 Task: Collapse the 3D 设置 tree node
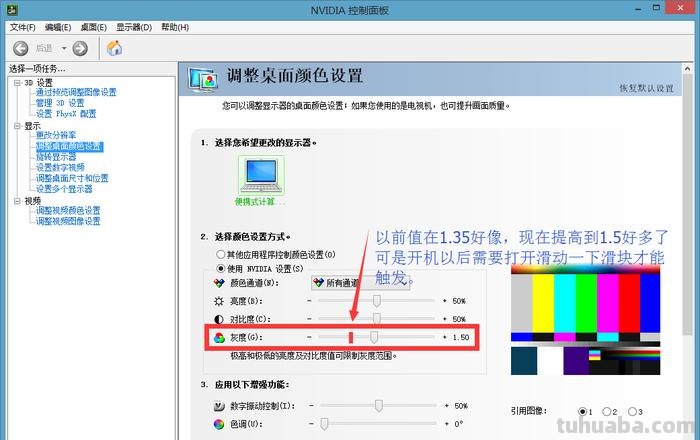tap(17, 83)
